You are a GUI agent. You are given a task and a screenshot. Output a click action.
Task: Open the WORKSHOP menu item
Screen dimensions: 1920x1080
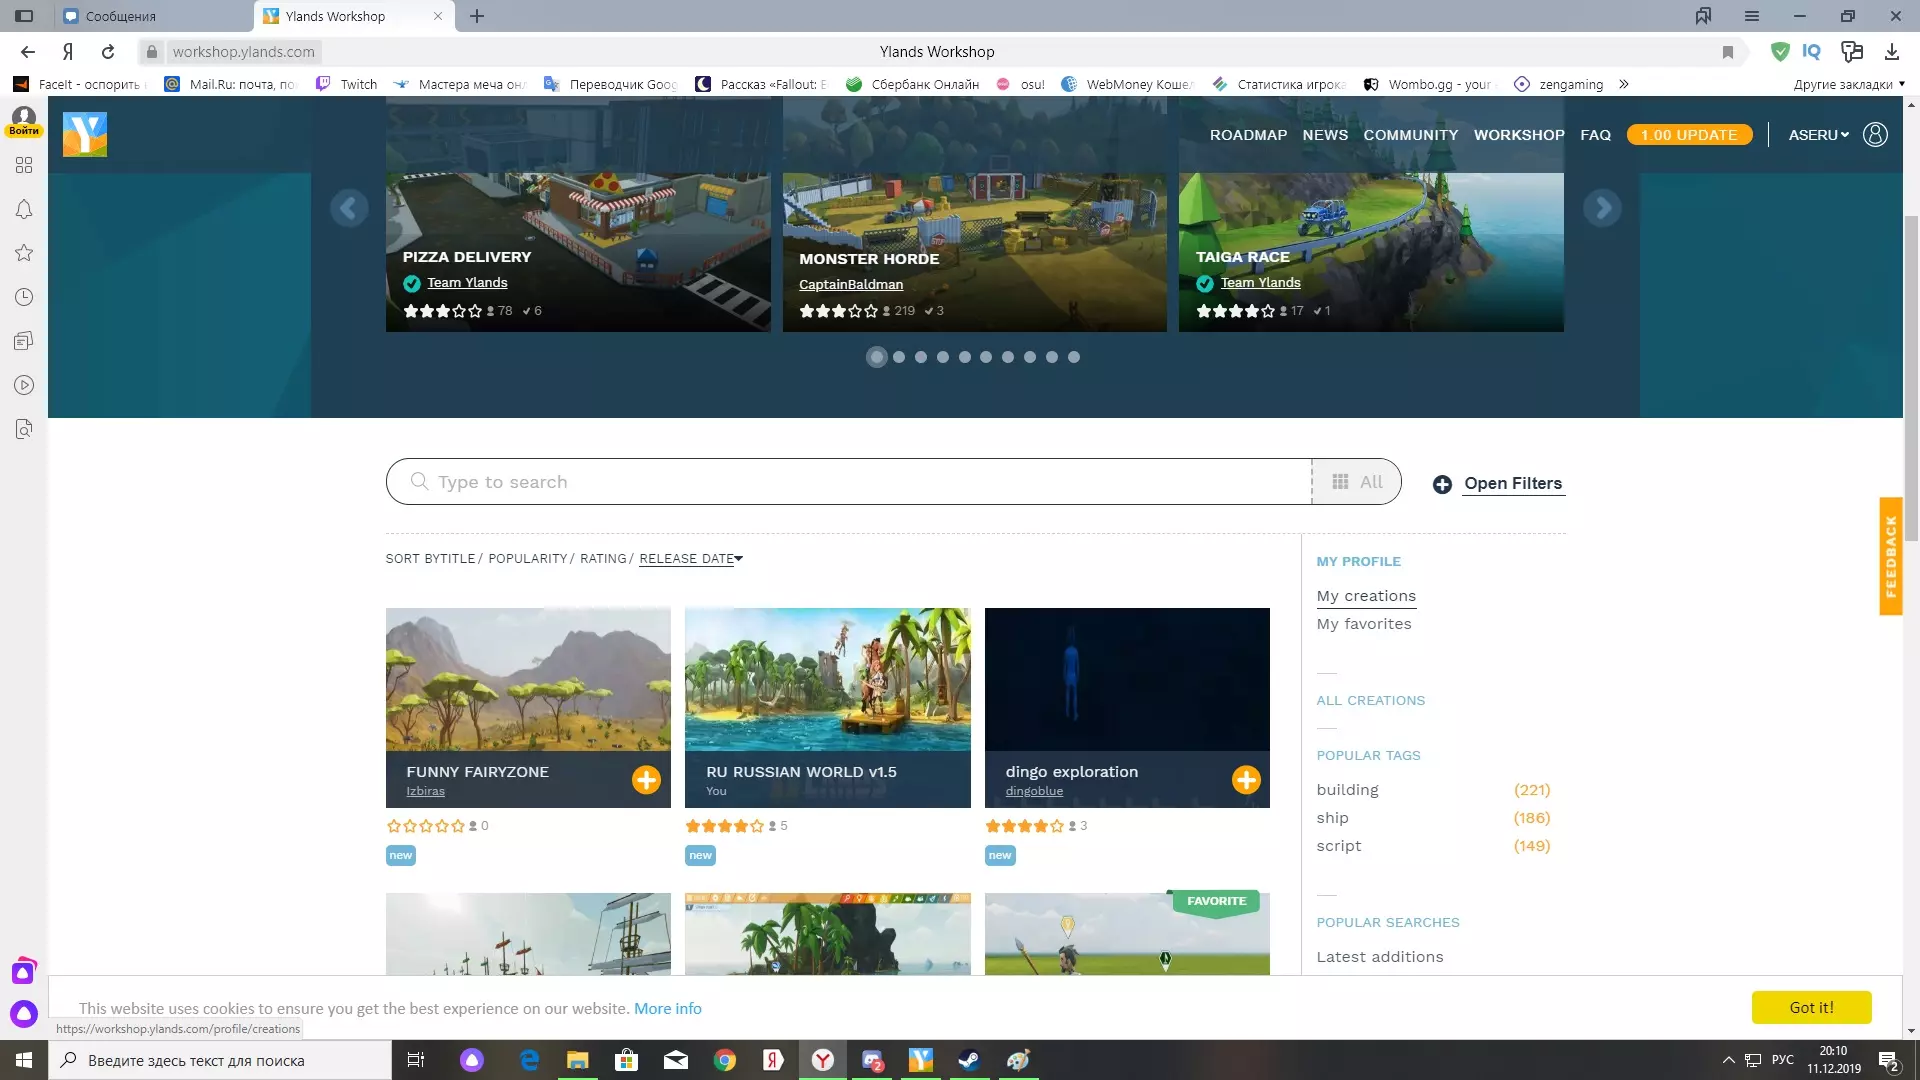(1518, 135)
